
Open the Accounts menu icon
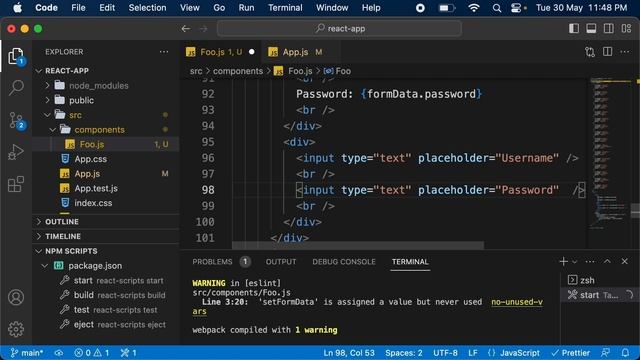point(16,297)
